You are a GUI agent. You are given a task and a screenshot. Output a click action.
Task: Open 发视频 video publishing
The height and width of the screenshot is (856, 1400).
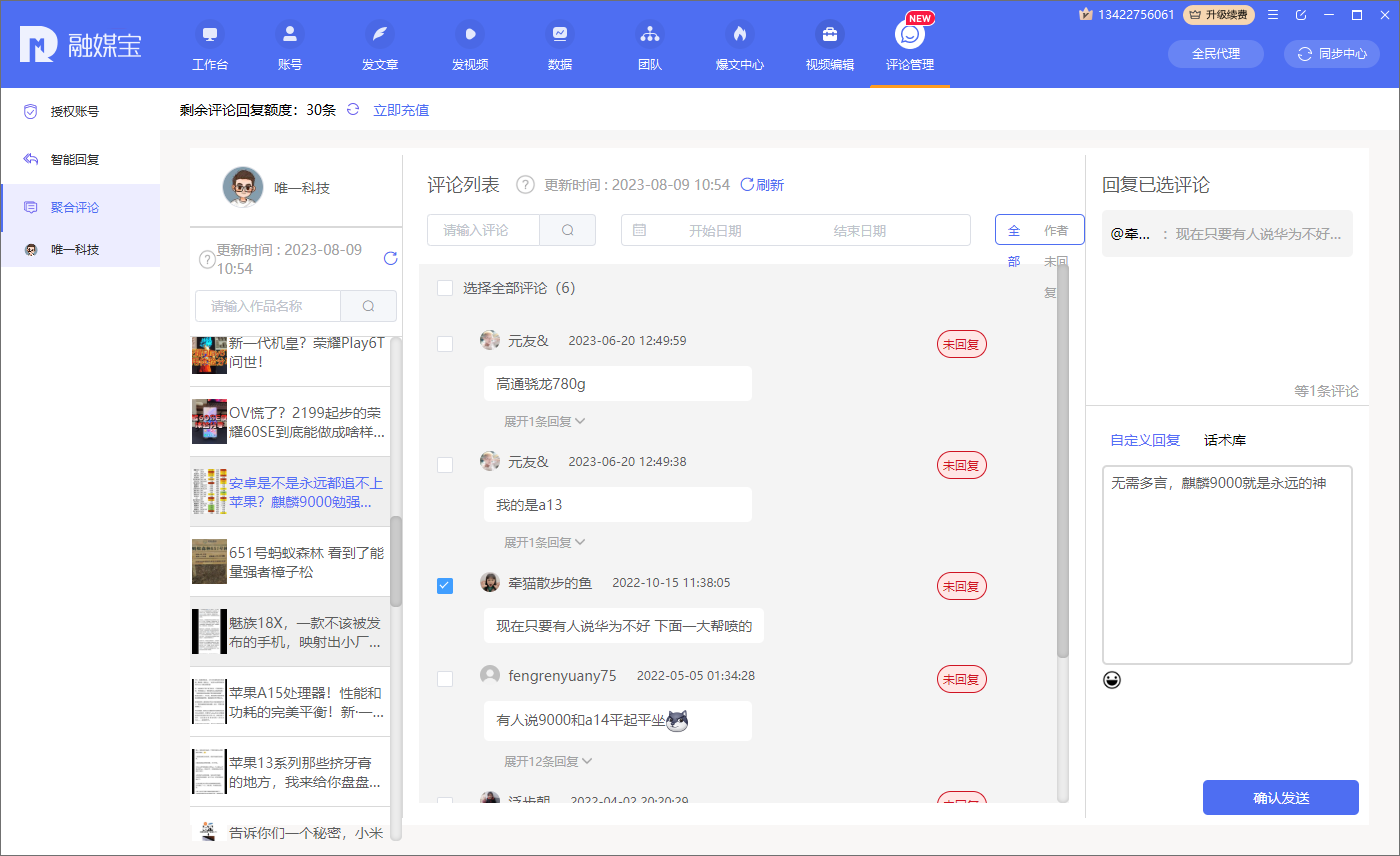click(x=470, y=46)
